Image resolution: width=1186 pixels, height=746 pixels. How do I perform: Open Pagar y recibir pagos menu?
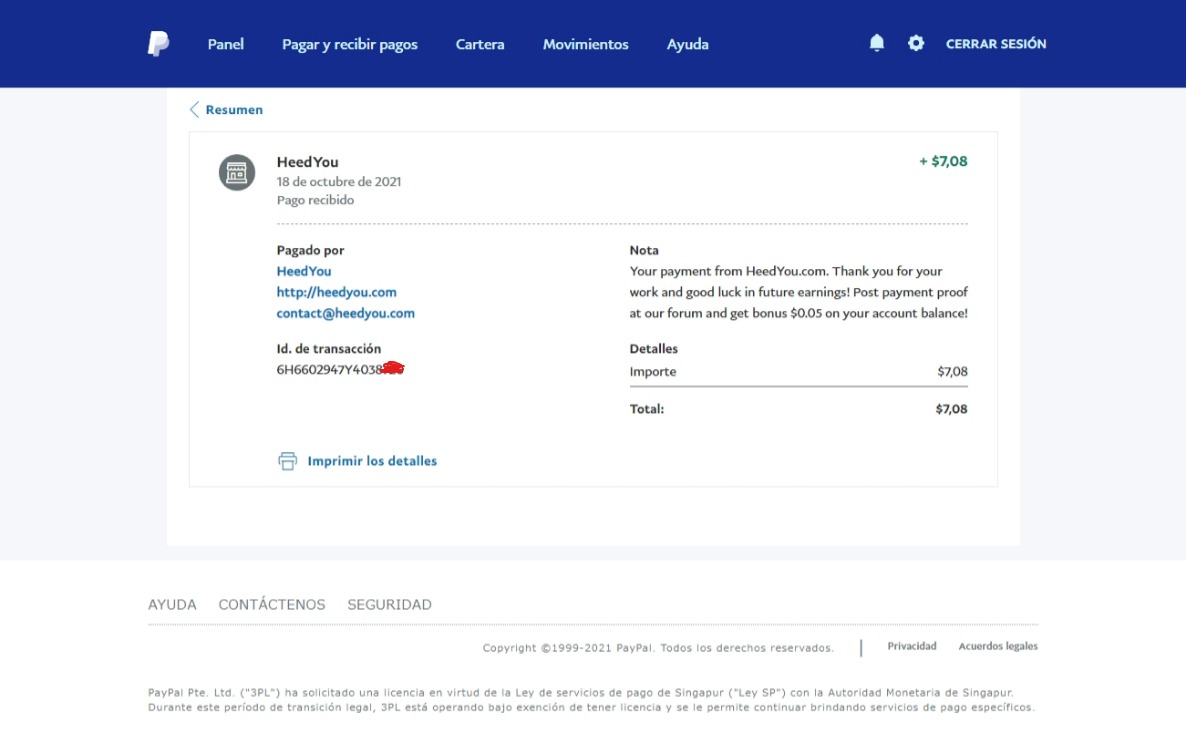[349, 44]
